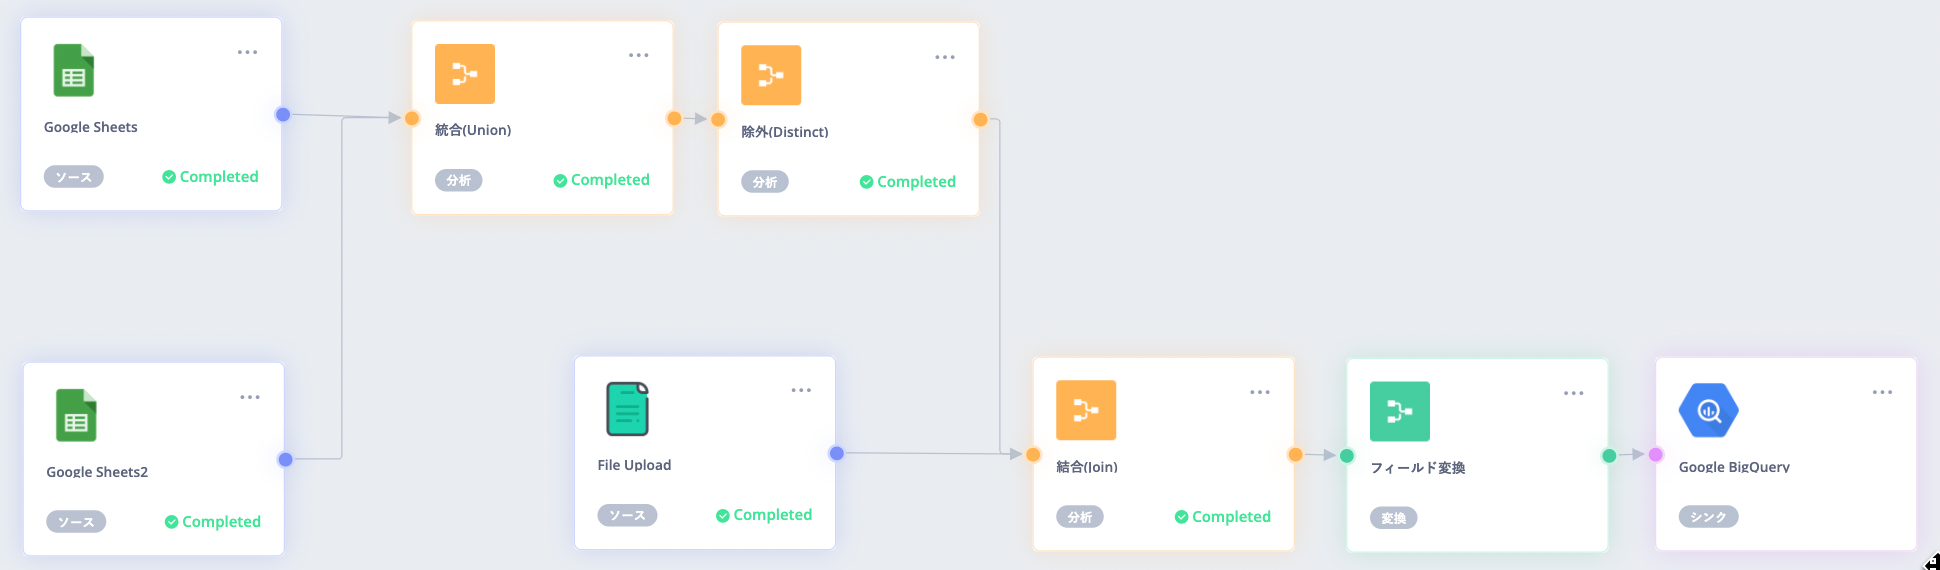Open the 結合(Join) node options menu

(x=1260, y=392)
